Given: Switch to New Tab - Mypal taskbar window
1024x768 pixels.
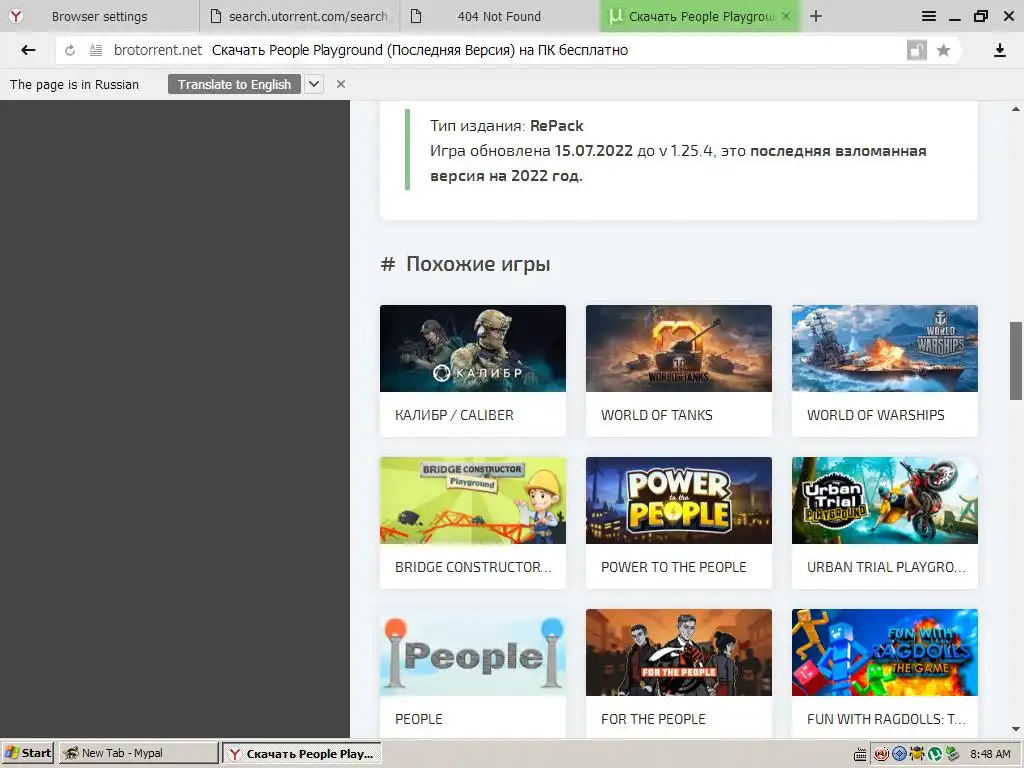Looking at the screenshot, I should (138, 754).
